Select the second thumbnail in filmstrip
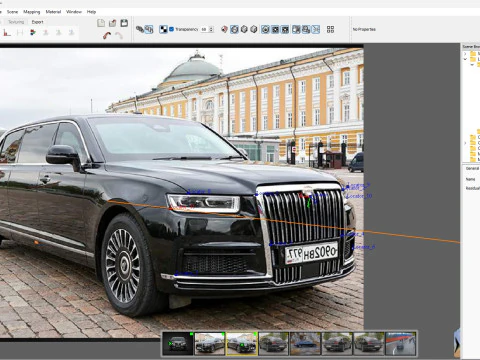This screenshot has height=360, width=480. [210, 343]
